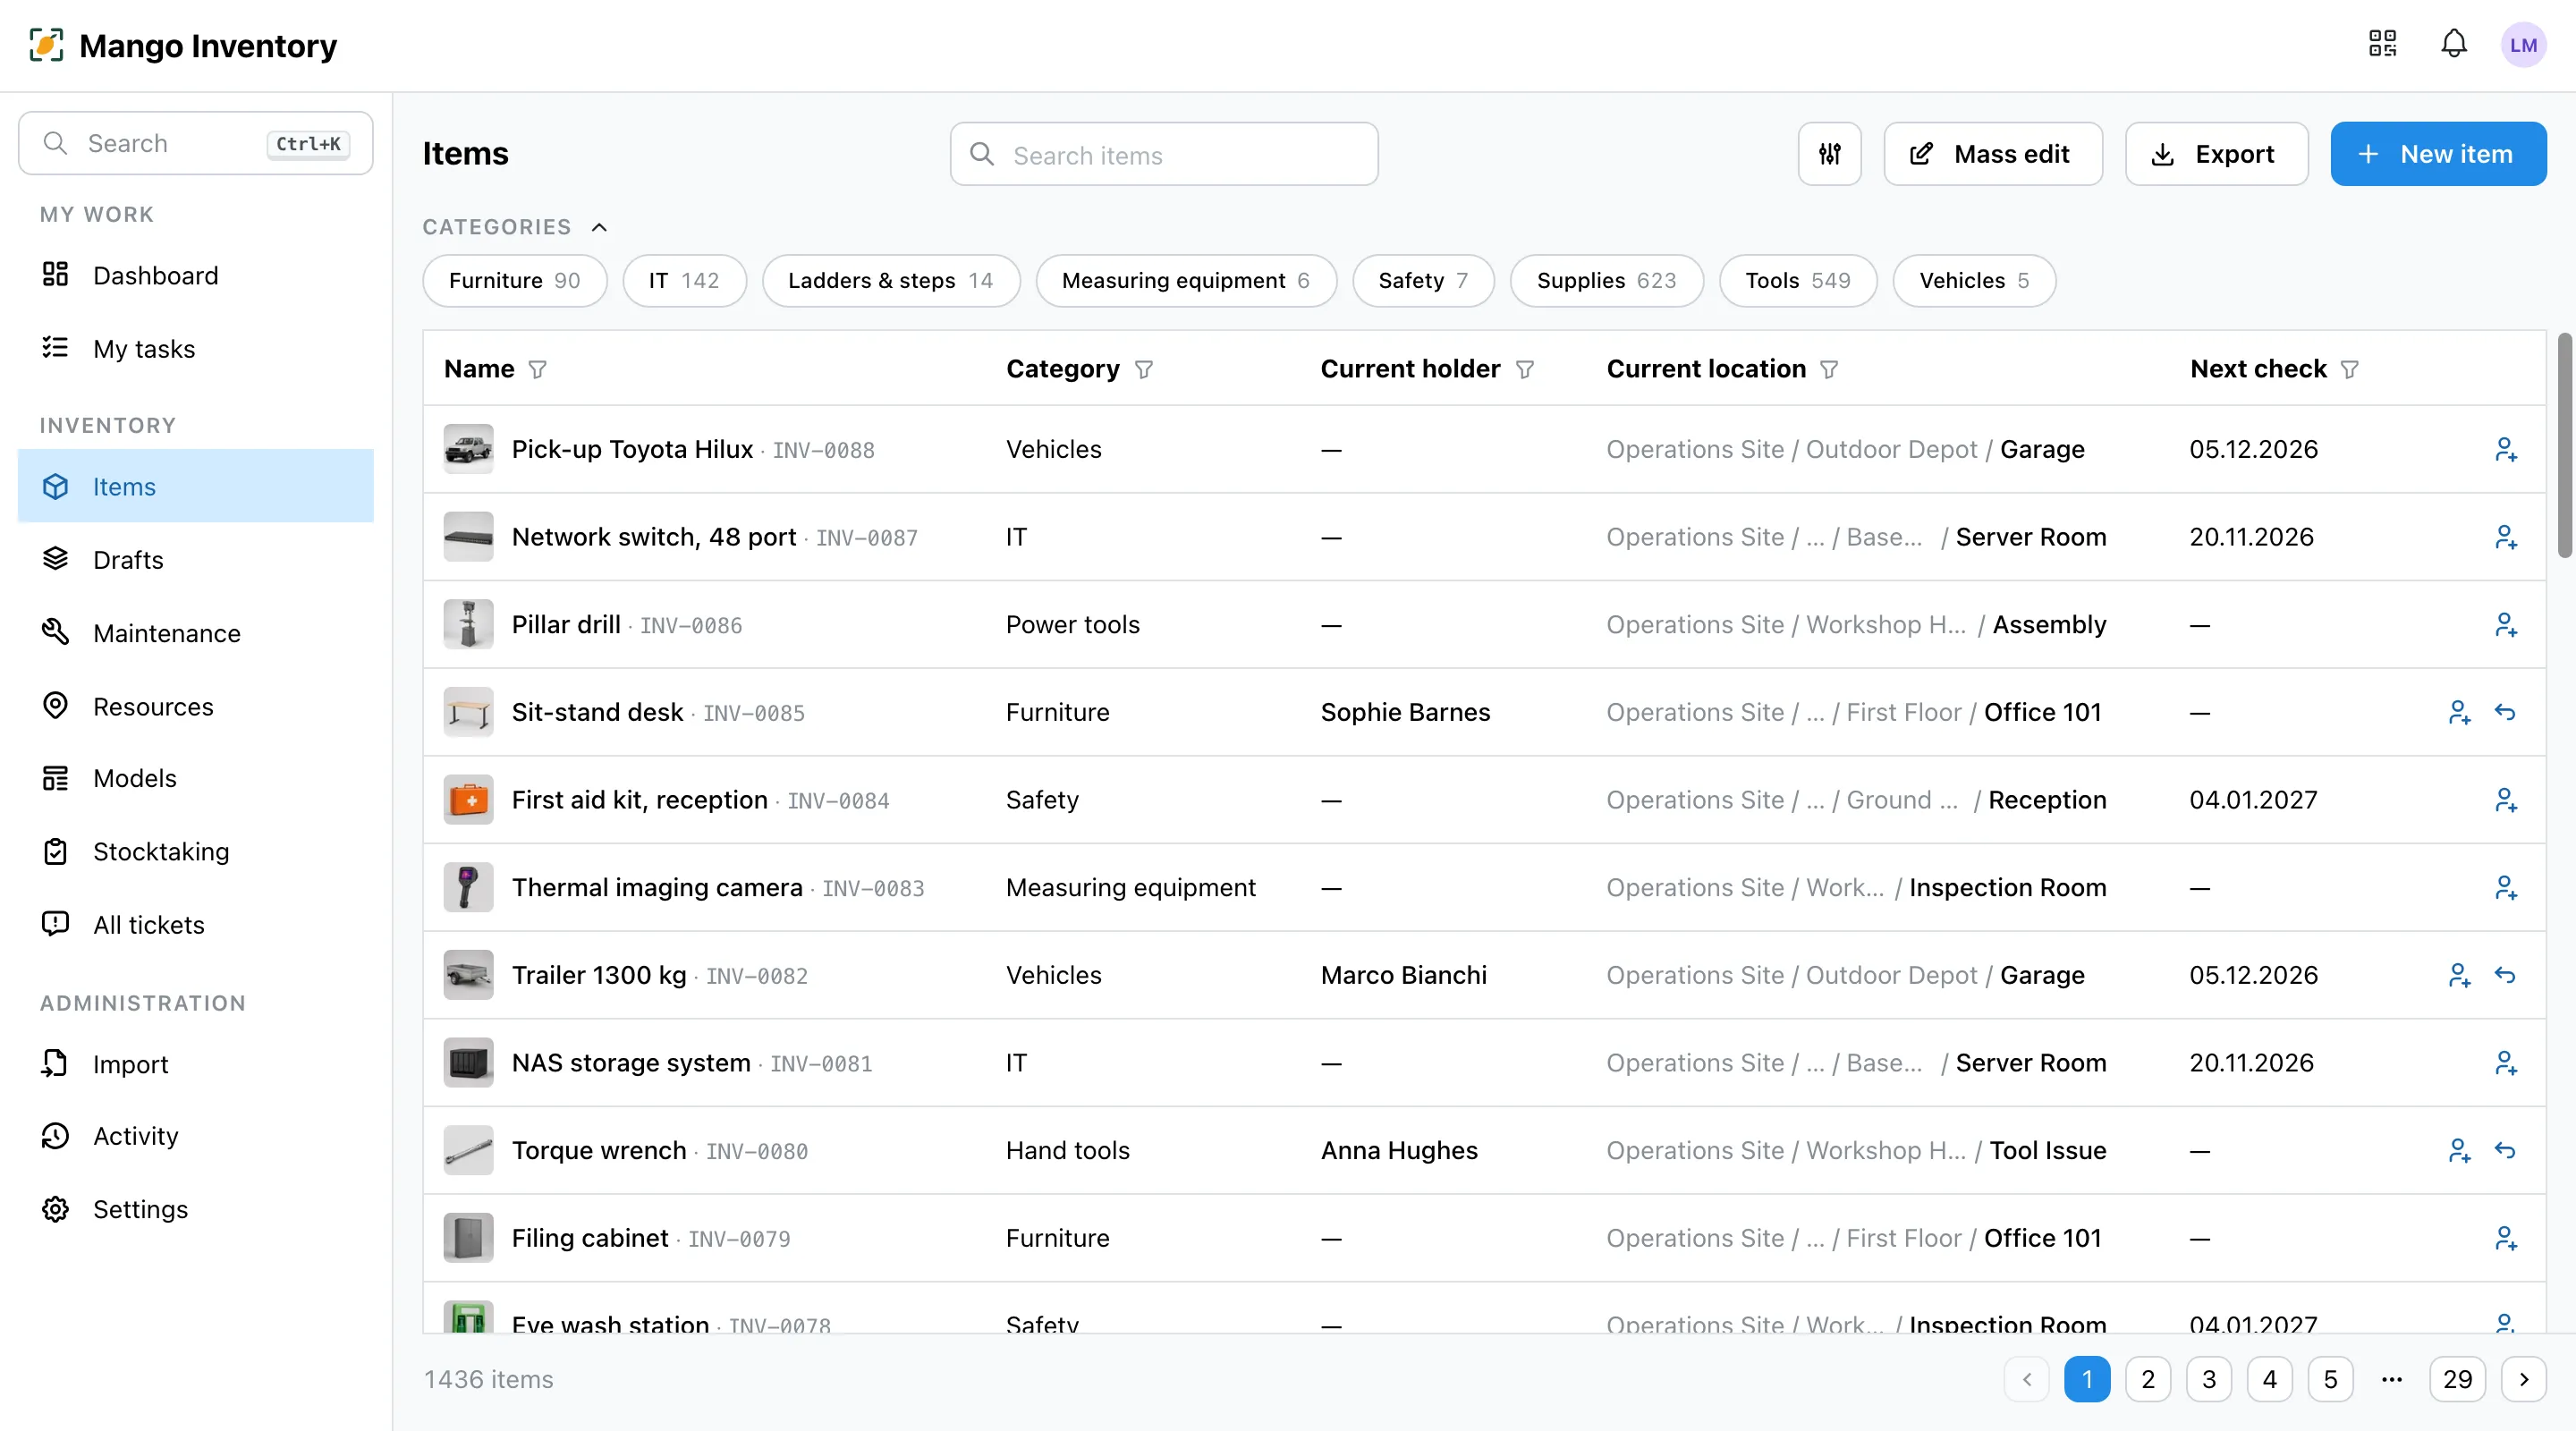Open the filter settings sliders button
The height and width of the screenshot is (1431, 2576).
(1829, 154)
